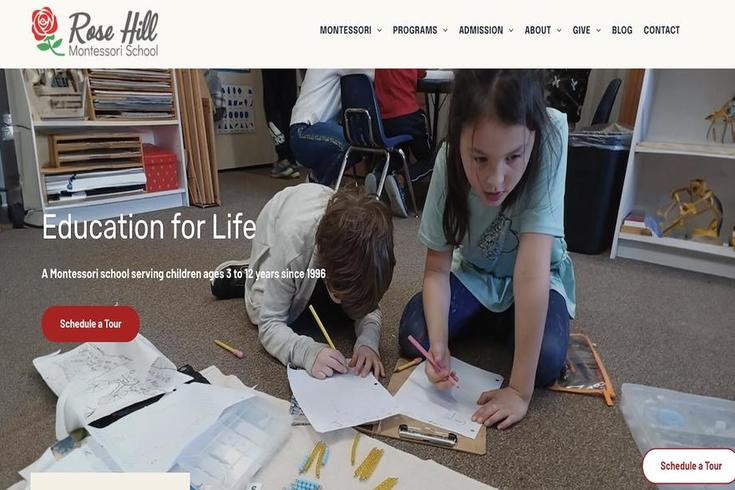Expand the Give dropdown chevron

click(x=598, y=30)
